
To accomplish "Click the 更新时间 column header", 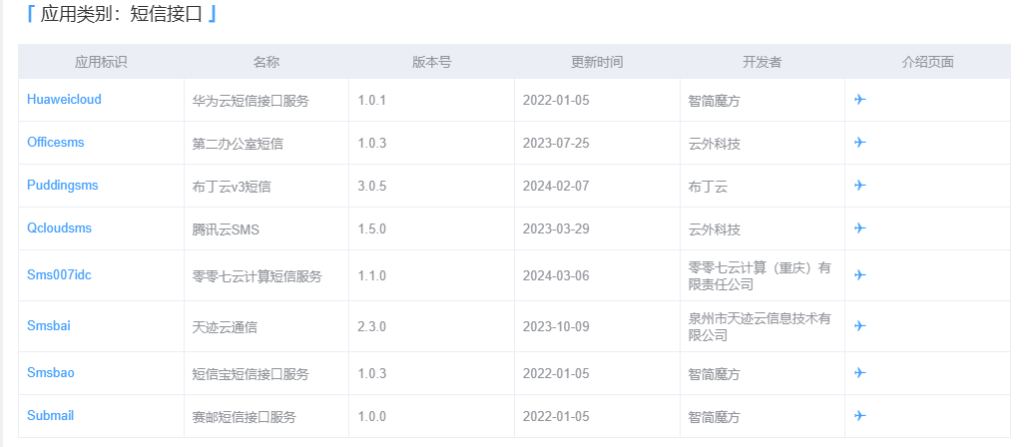I will [597, 62].
